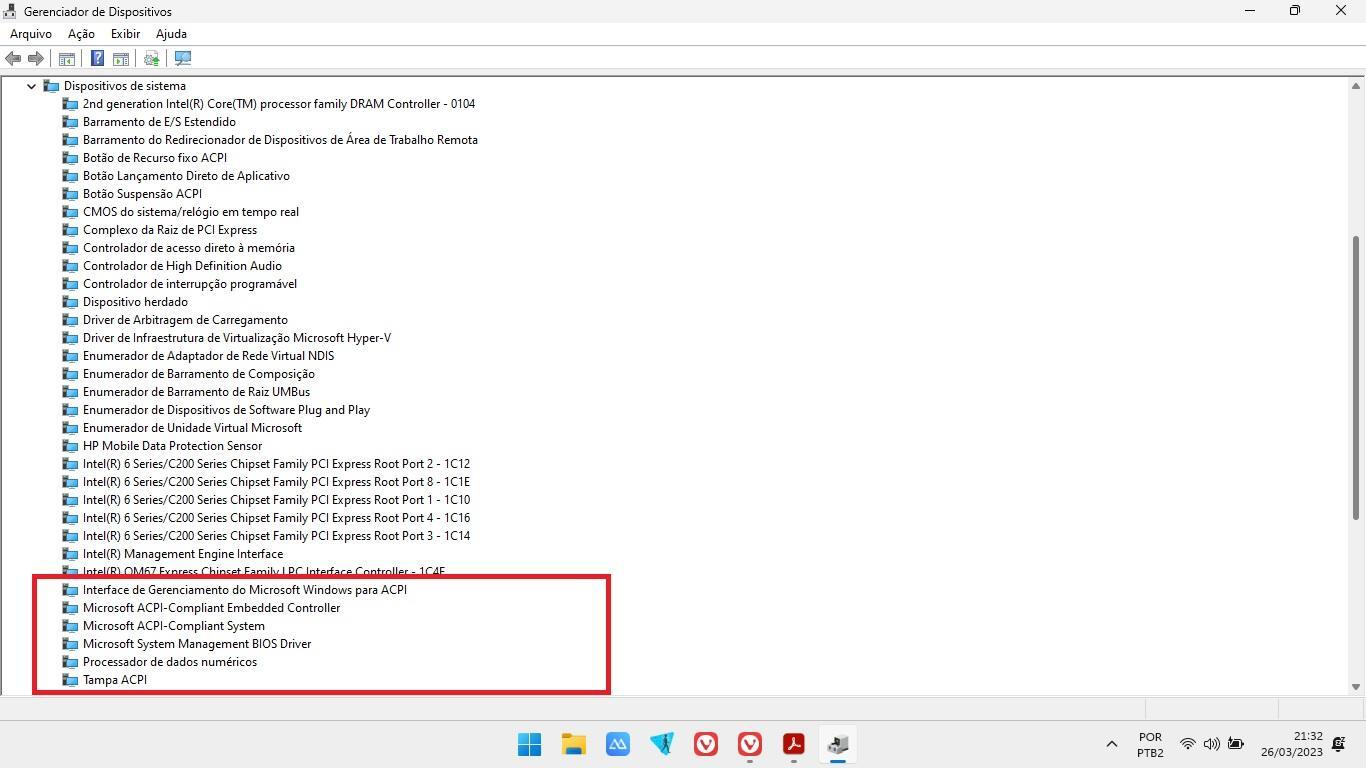1366x768 pixels.
Task: Select PCI Express Root Port 2 - 1C12
Action: pos(276,464)
